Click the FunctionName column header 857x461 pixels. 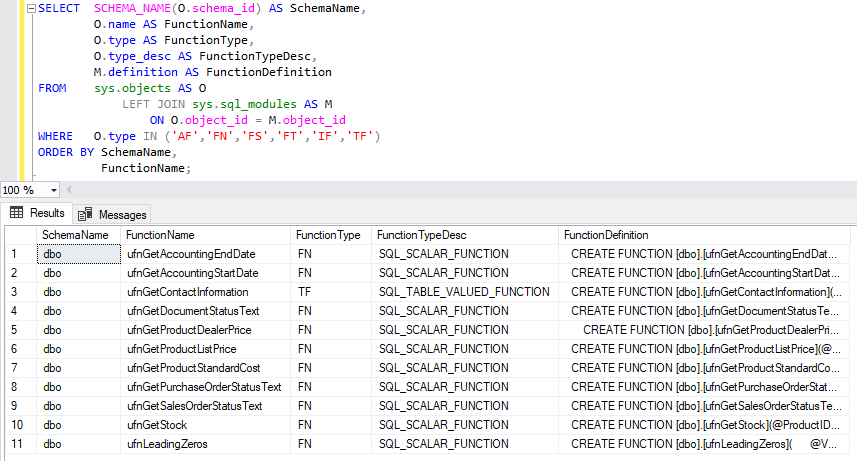160,235
